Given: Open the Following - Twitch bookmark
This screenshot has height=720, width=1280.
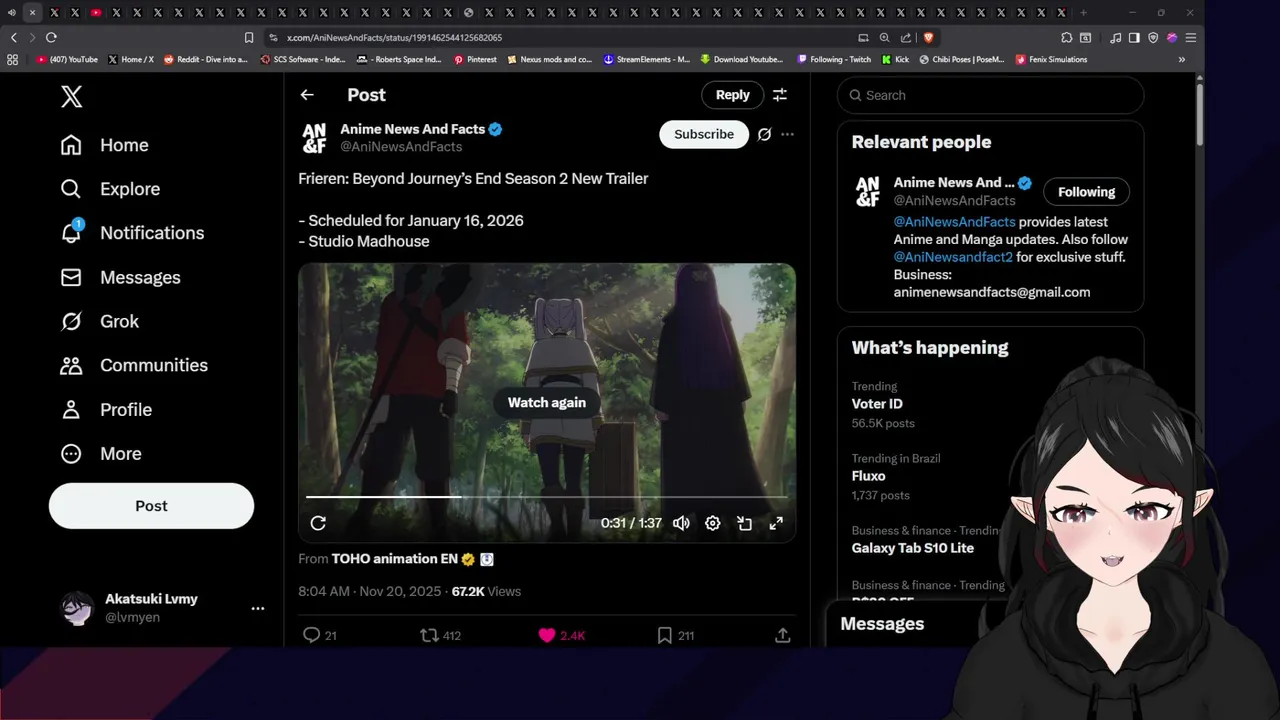Looking at the screenshot, I should pyautogui.click(x=834, y=59).
